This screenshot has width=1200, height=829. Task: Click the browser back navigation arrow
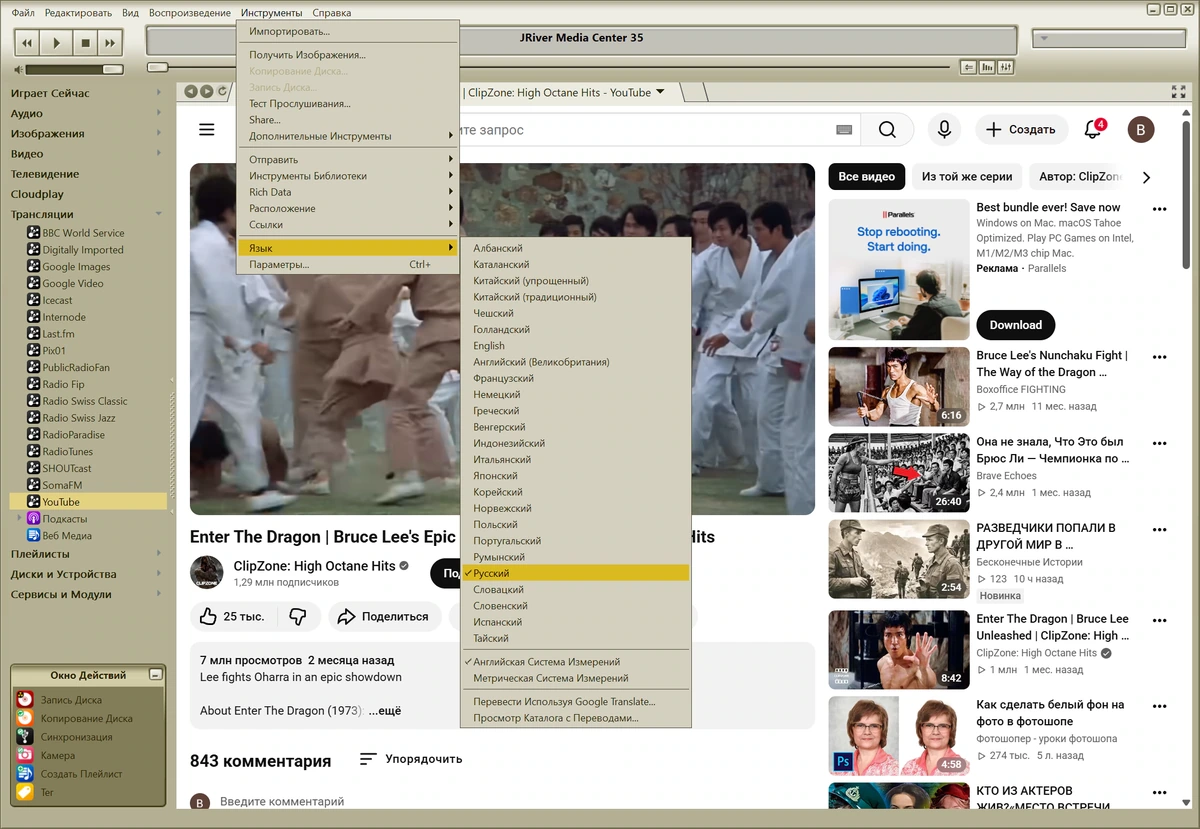191,91
